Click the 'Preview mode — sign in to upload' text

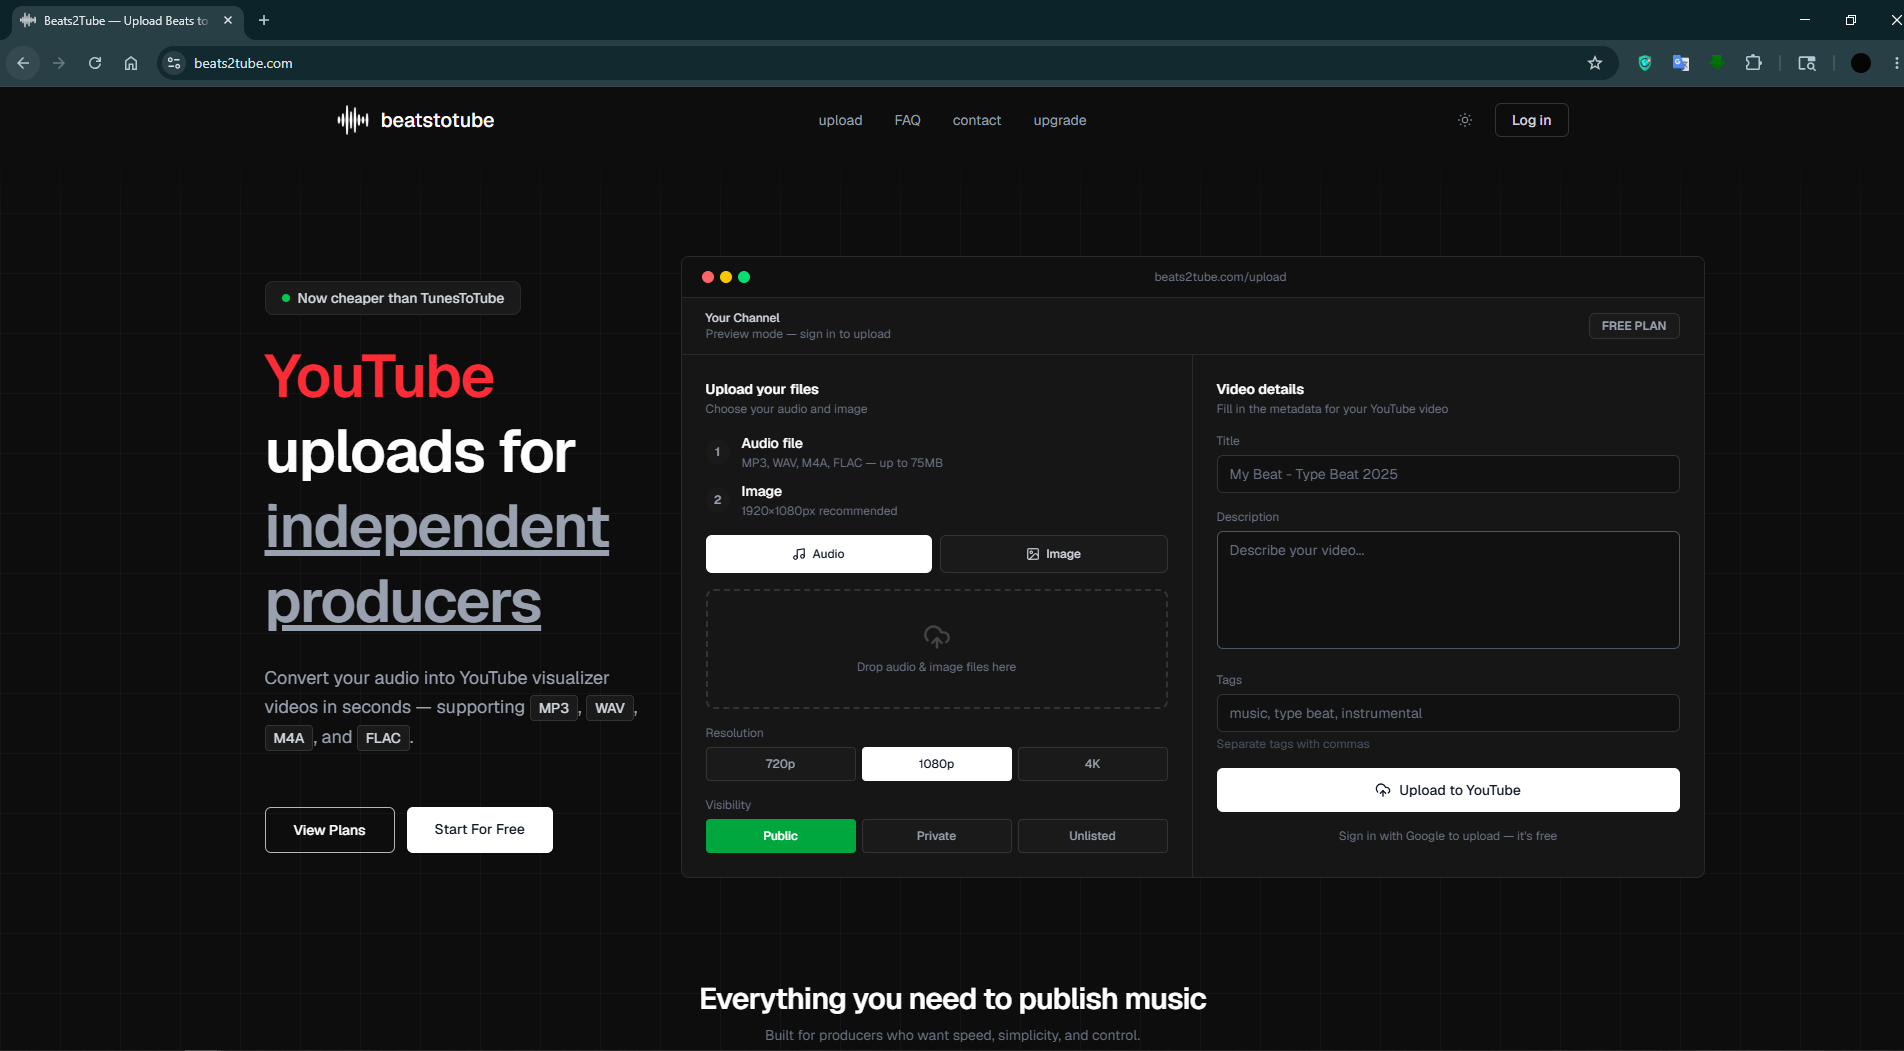(x=798, y=334)
